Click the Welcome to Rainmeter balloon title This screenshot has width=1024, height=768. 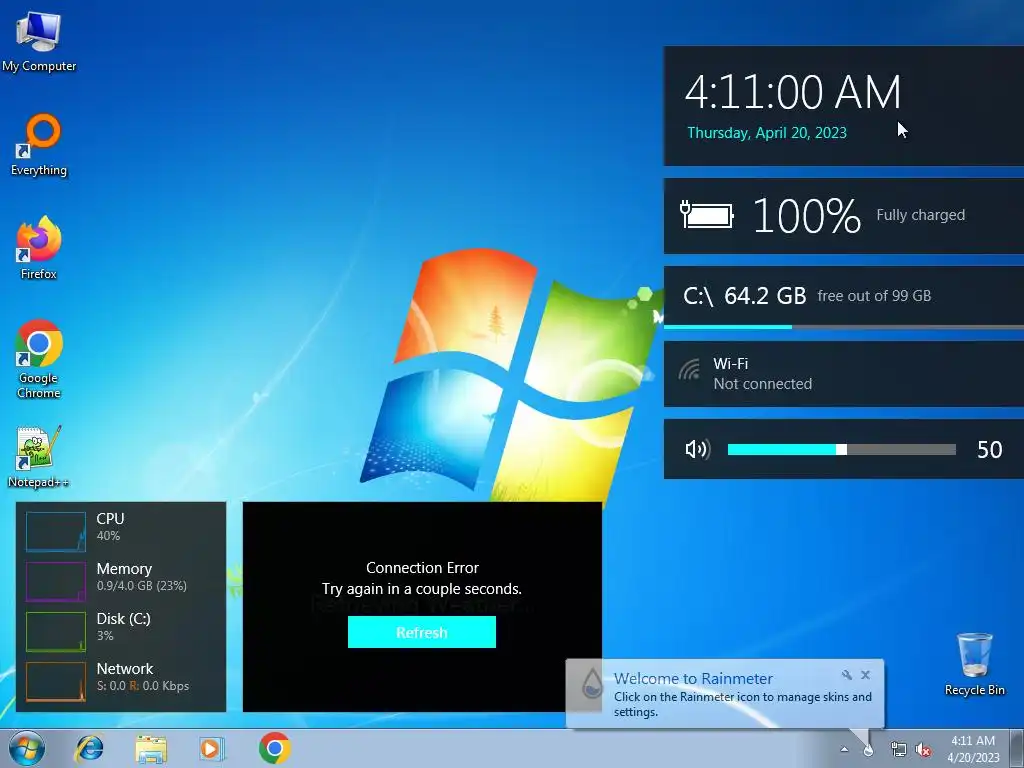click(693, 679)
